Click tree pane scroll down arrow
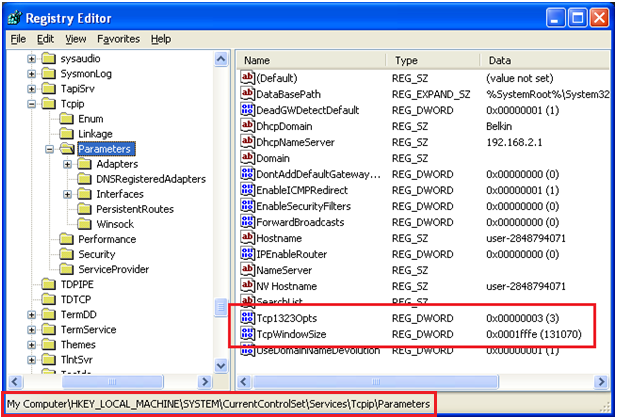Screen dimensions: 617x419 [221, 366]
